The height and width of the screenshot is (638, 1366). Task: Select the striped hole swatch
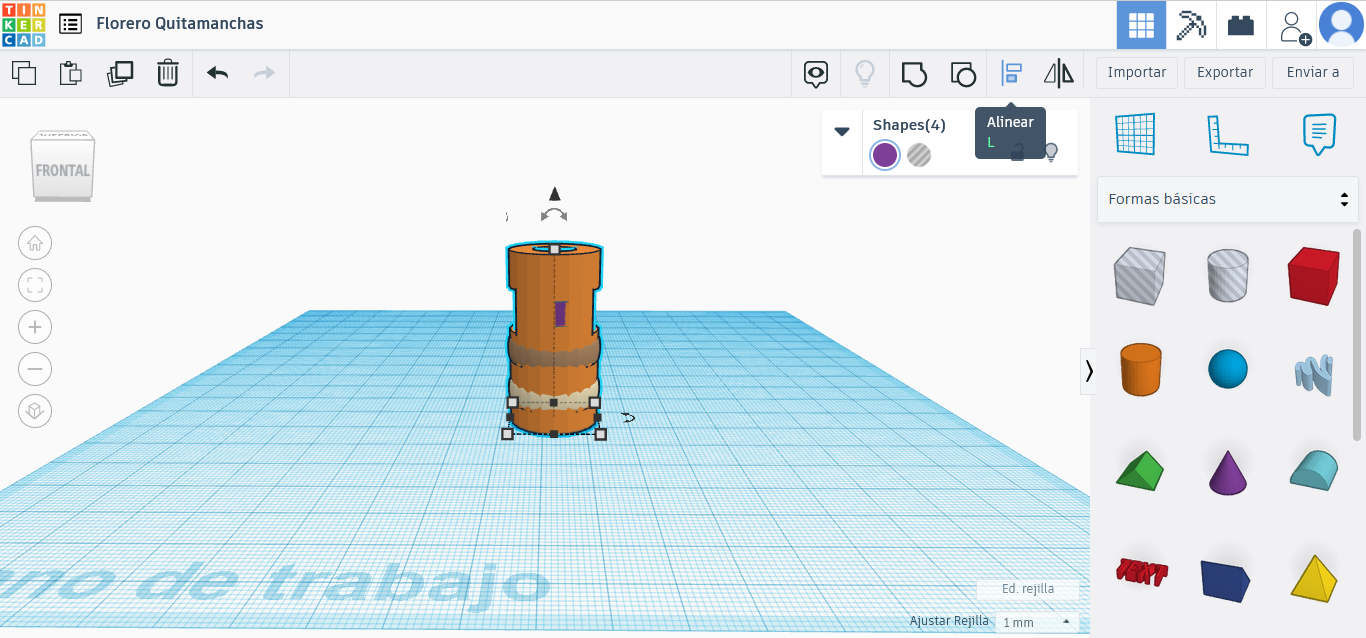(x=919, y=155)
